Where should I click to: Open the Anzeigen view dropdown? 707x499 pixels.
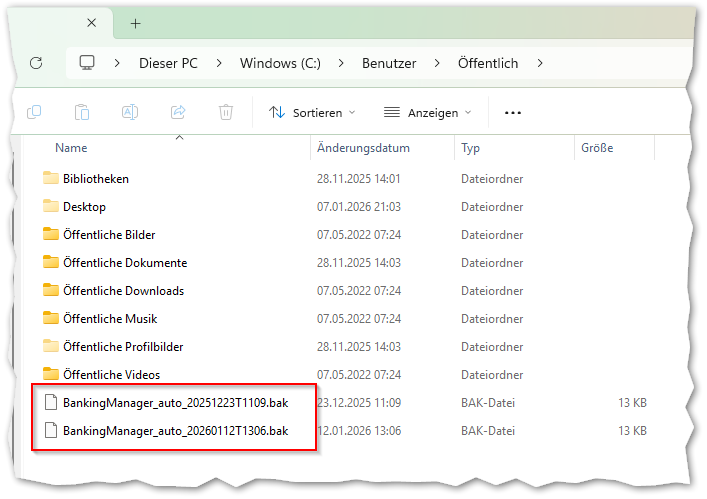(427, 113)
